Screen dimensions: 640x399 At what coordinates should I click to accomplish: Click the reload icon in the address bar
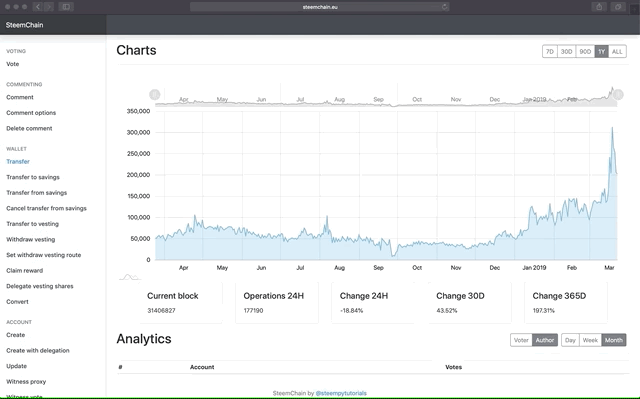click(x=444, y=7)
